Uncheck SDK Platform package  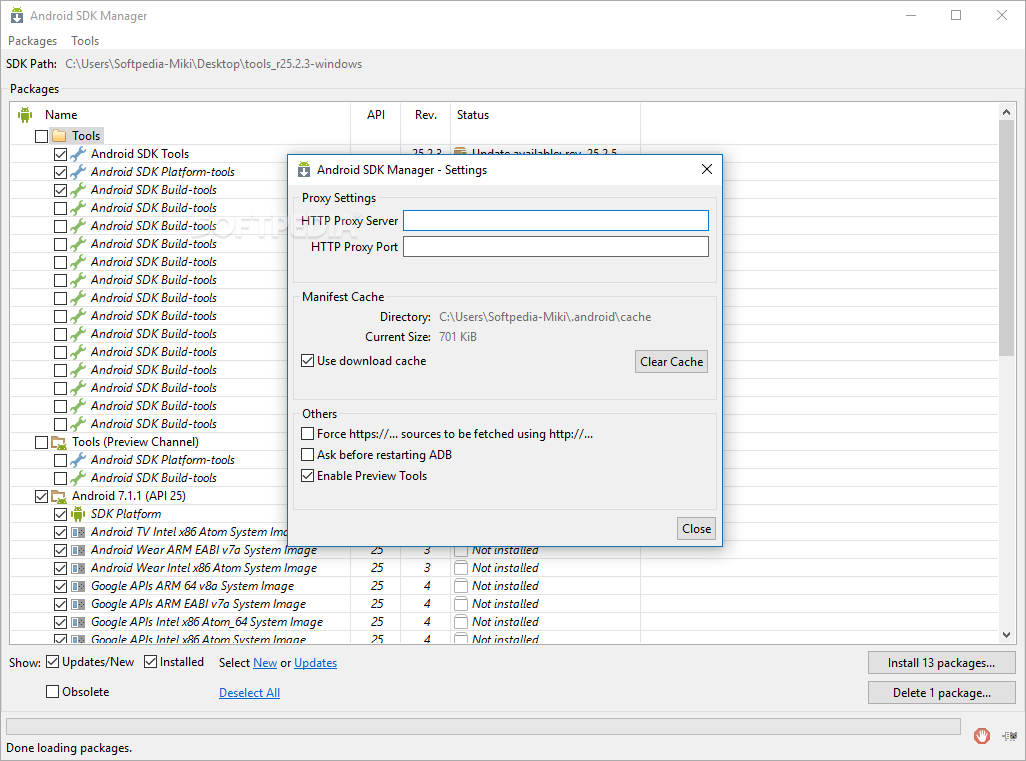pos(60,514)
